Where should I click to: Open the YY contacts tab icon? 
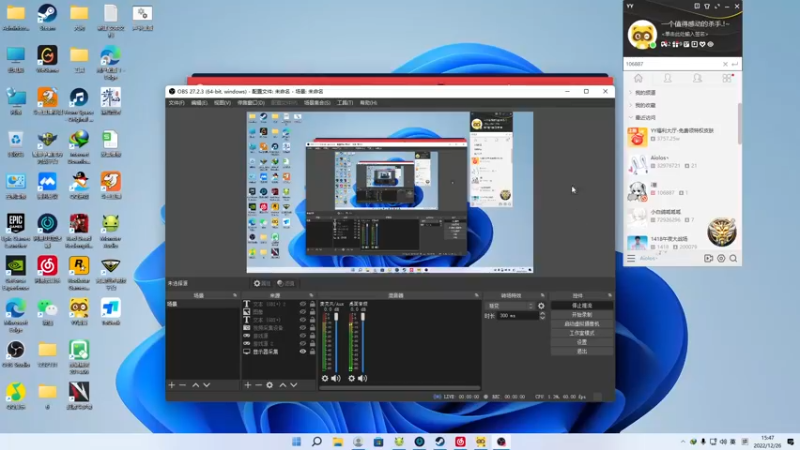pyautogui.click(x=667, y=78)
